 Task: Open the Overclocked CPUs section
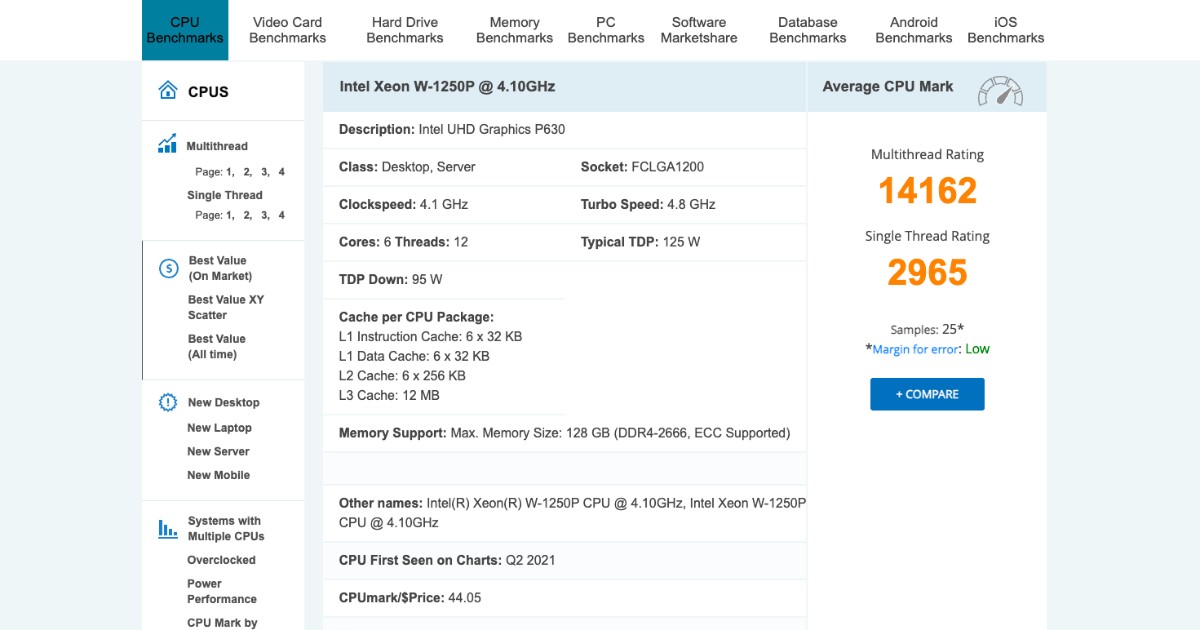[222, 560]
